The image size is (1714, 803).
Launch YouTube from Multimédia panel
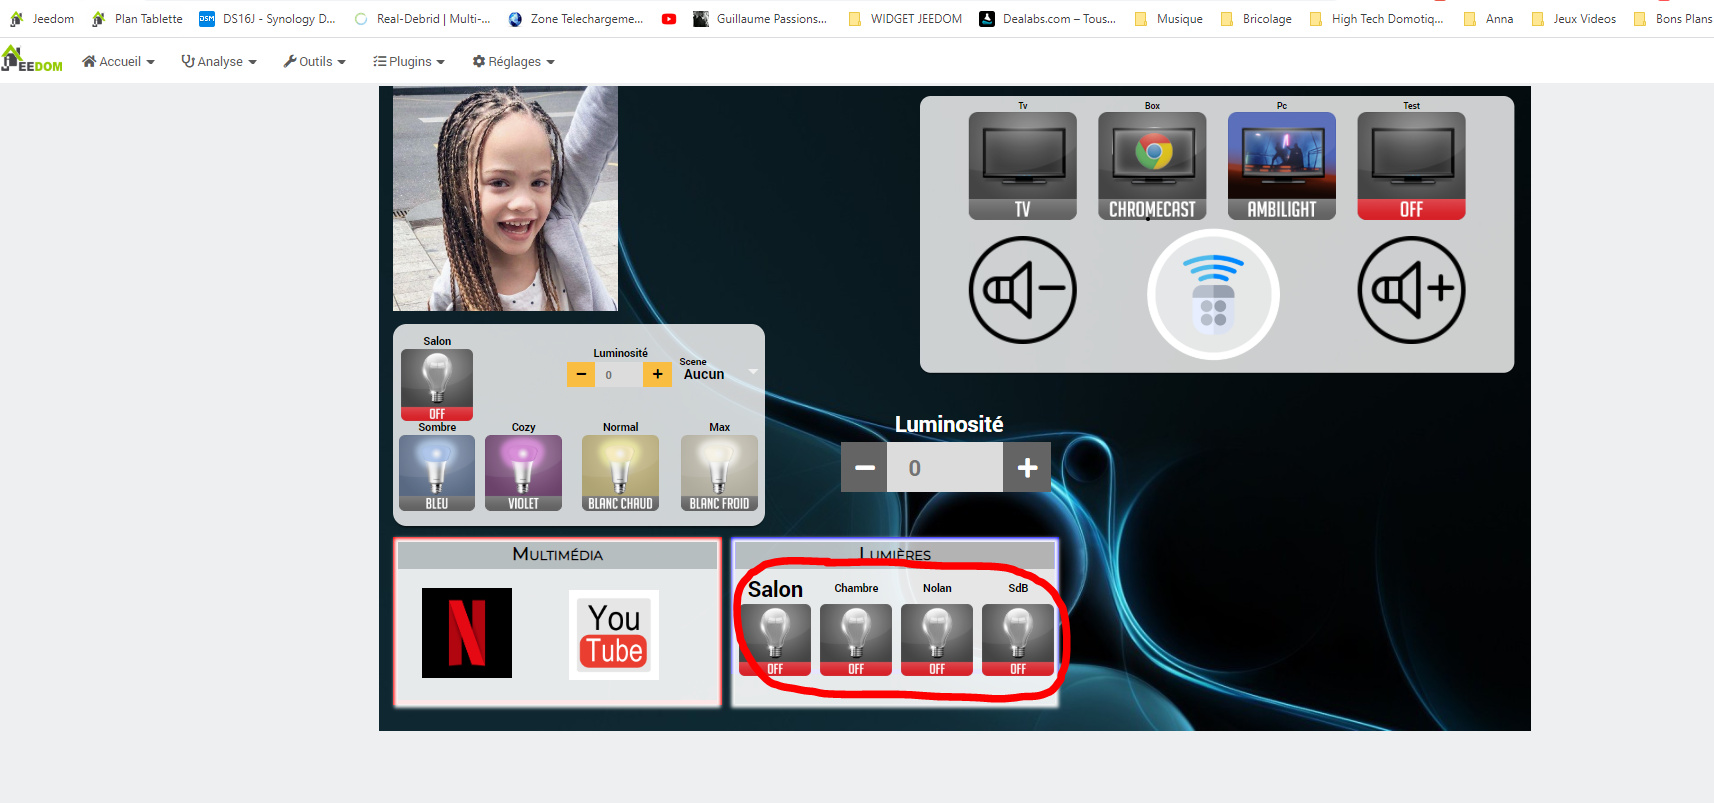614,635
